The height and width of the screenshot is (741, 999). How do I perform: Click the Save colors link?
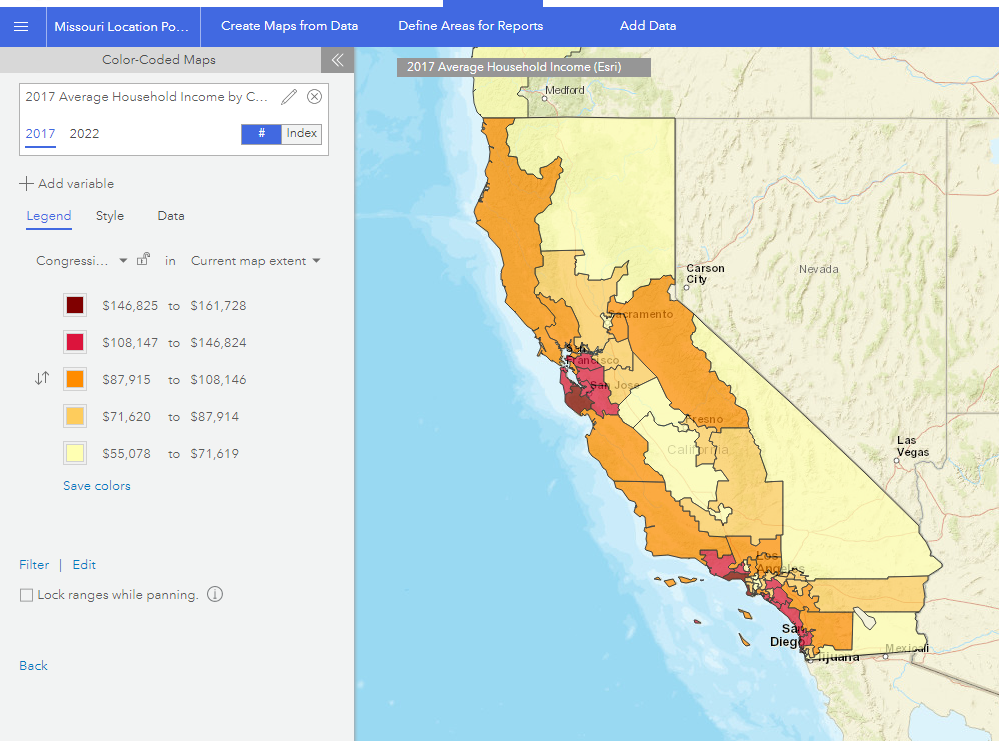tap(95, 485)
